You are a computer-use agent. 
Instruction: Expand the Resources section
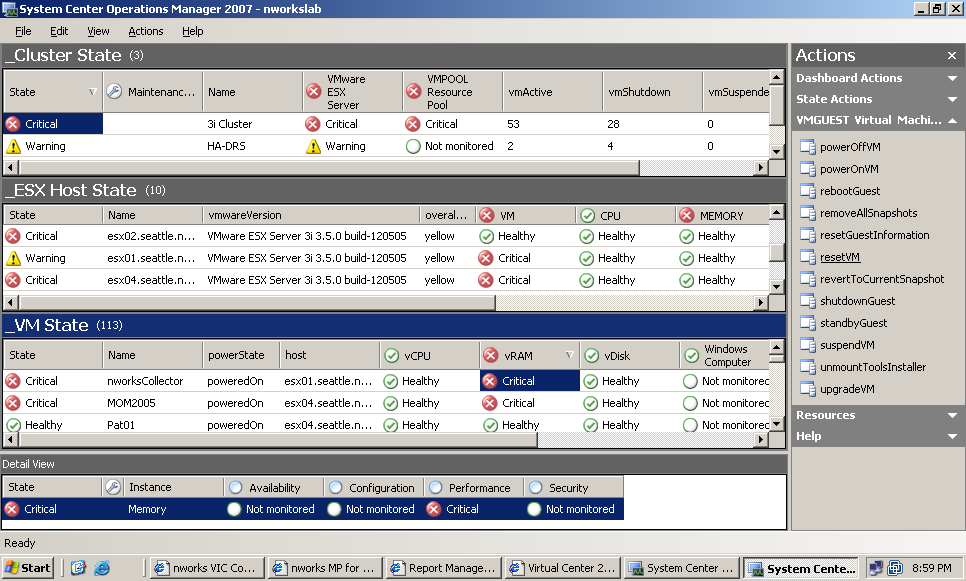coord(952,415)
